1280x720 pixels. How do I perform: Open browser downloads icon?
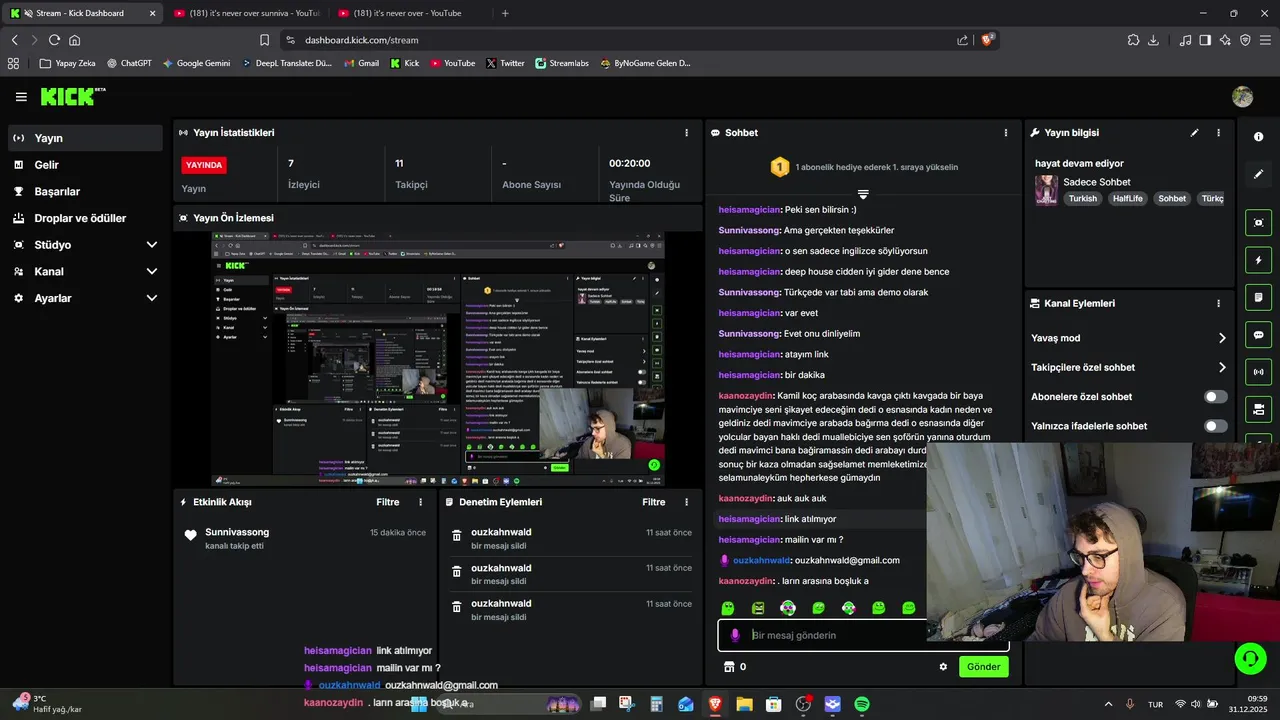pos(1153,40)
